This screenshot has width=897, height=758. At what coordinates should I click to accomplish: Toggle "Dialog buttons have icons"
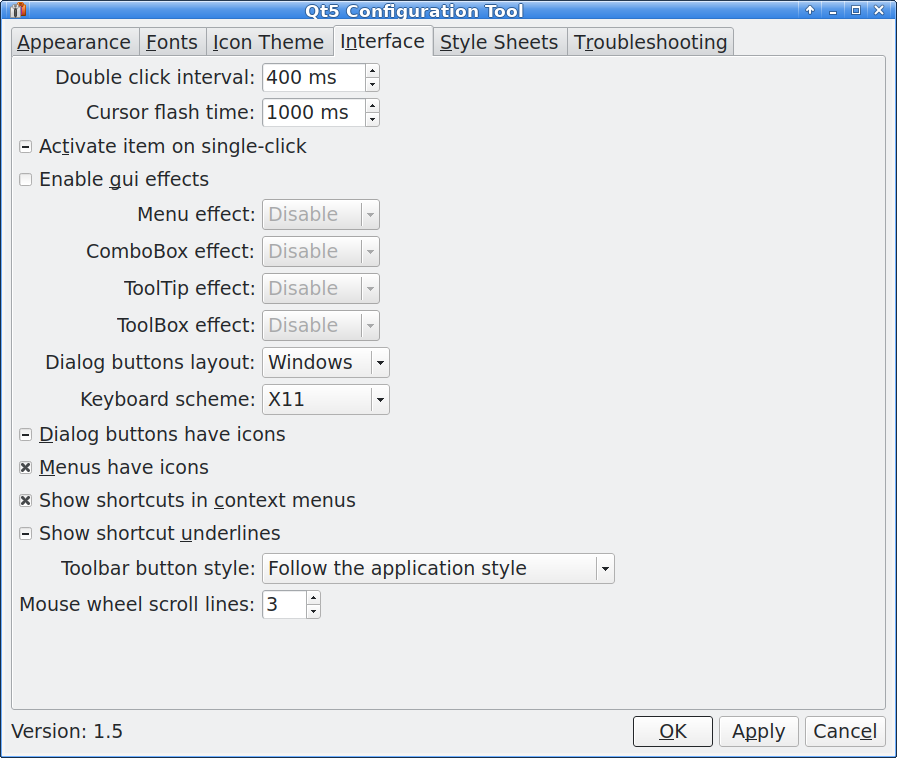tap(24, 434)
